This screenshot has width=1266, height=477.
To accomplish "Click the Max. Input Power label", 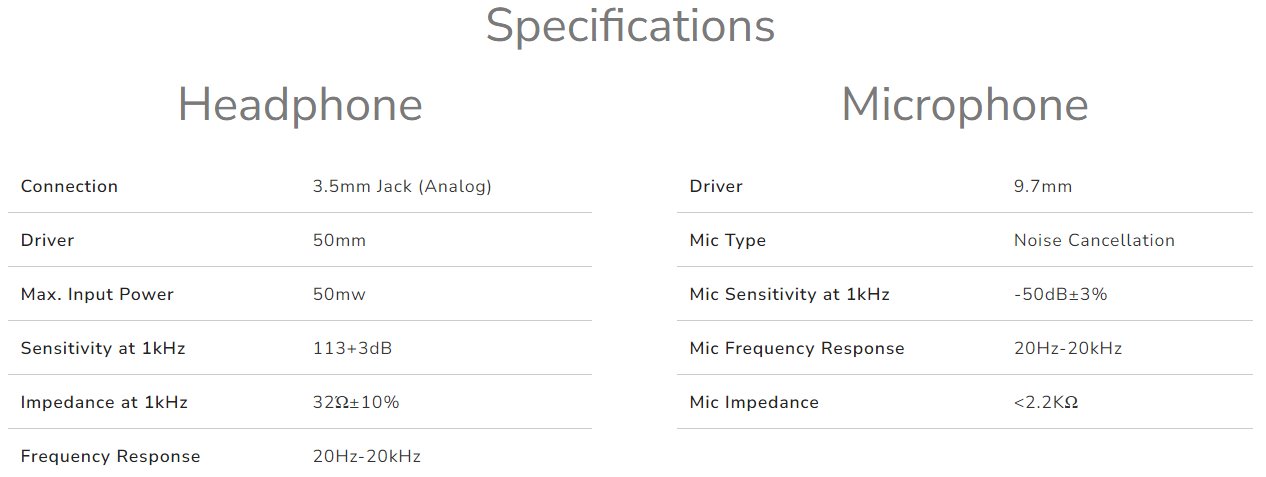I will pyautogui.click(x=97, y=294).
